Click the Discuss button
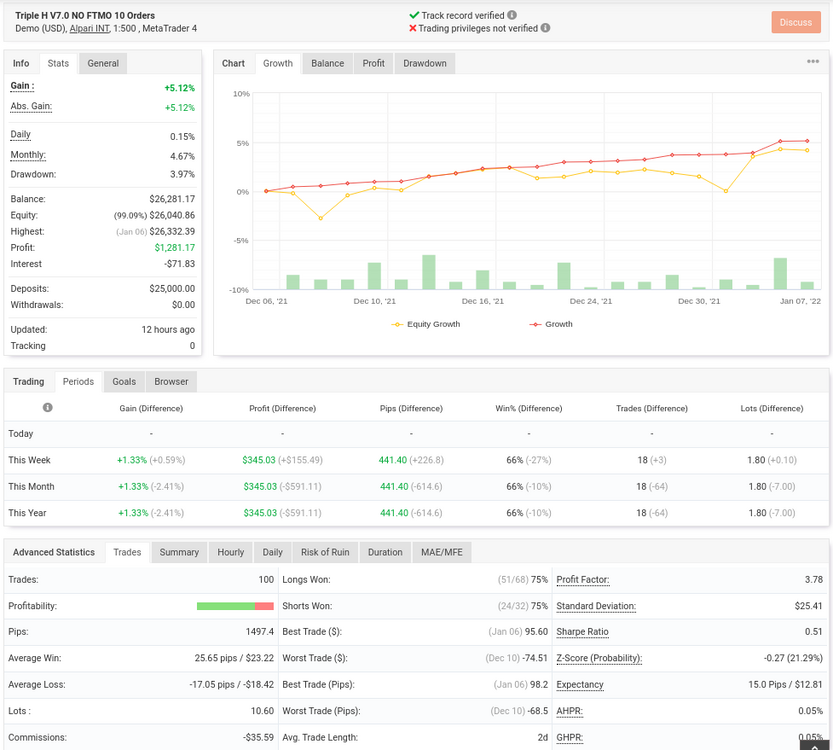This screenshot has height=750, width=833. tap(795, 22)
